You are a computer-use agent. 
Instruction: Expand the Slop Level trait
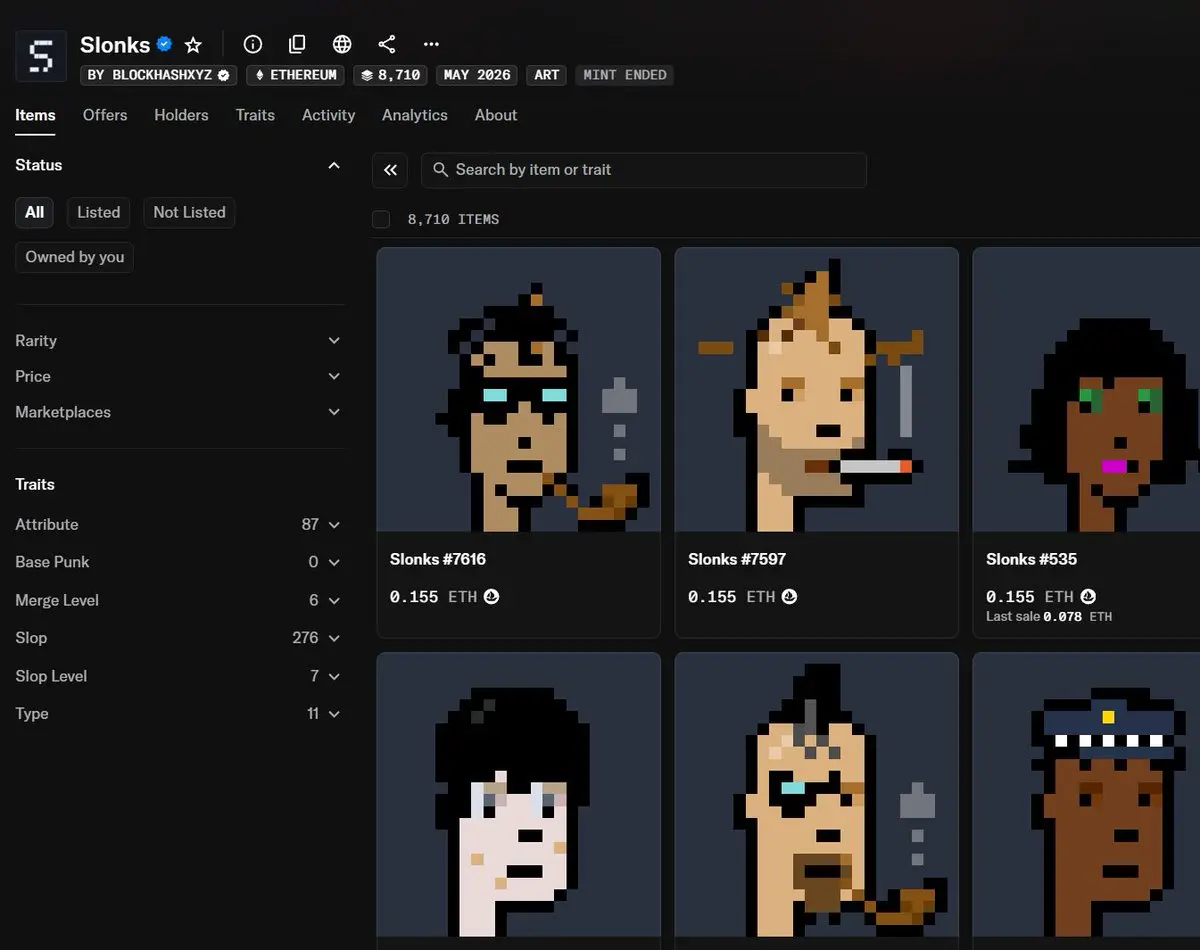point(179,676)
